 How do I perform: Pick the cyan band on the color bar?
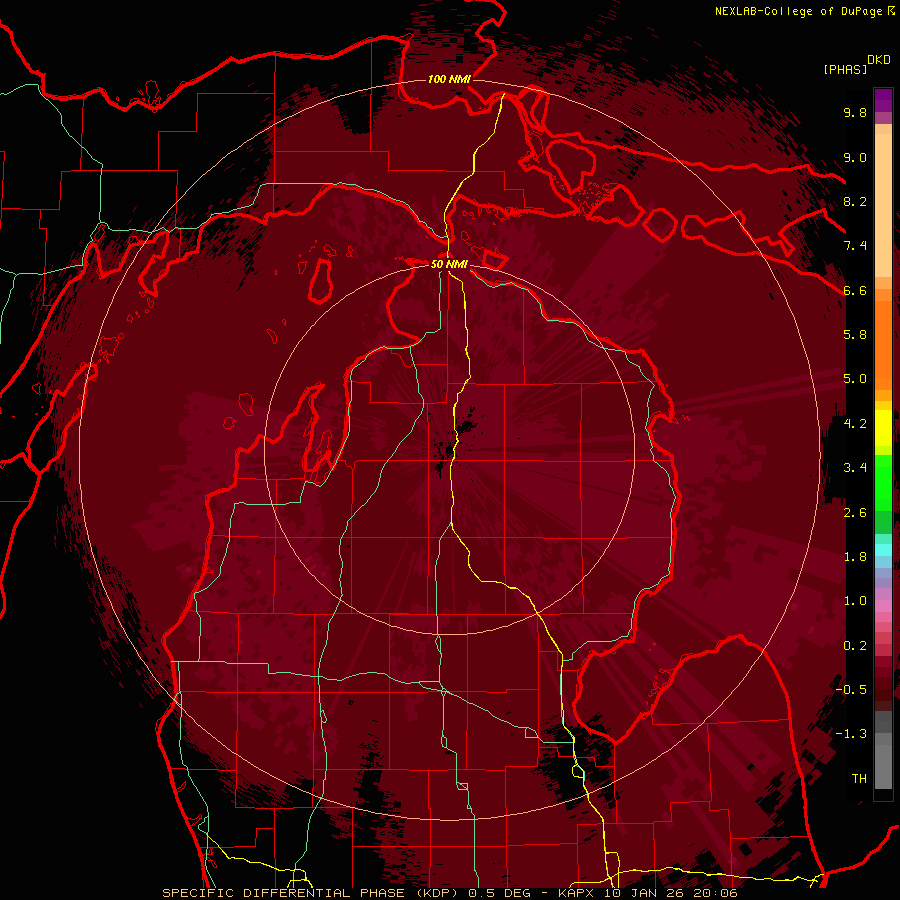[883, 550]
